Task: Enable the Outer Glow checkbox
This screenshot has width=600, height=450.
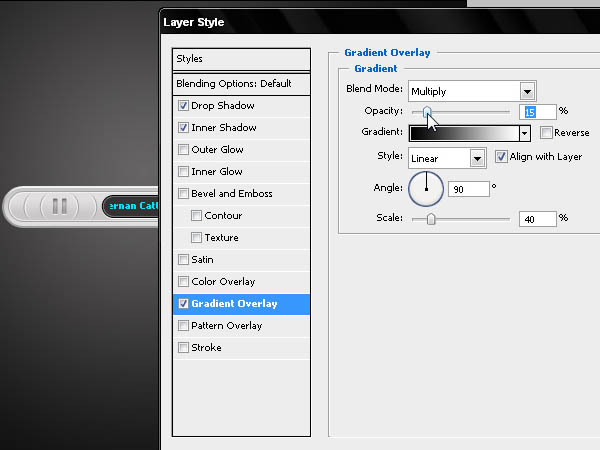Action: 183,150
